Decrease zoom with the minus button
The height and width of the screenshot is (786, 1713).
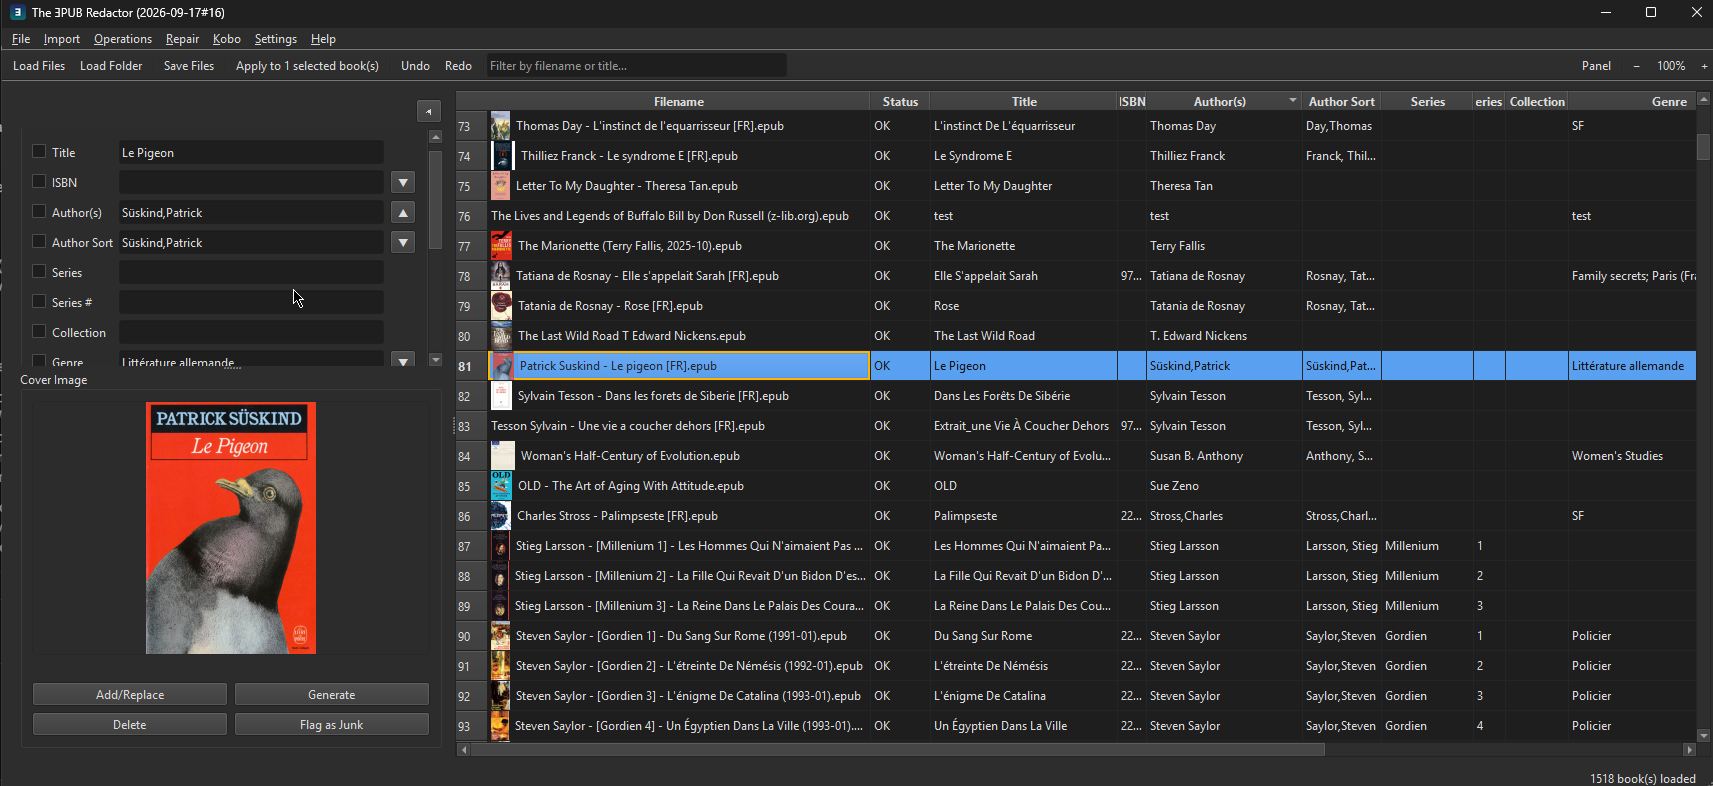pos(1636,66)
